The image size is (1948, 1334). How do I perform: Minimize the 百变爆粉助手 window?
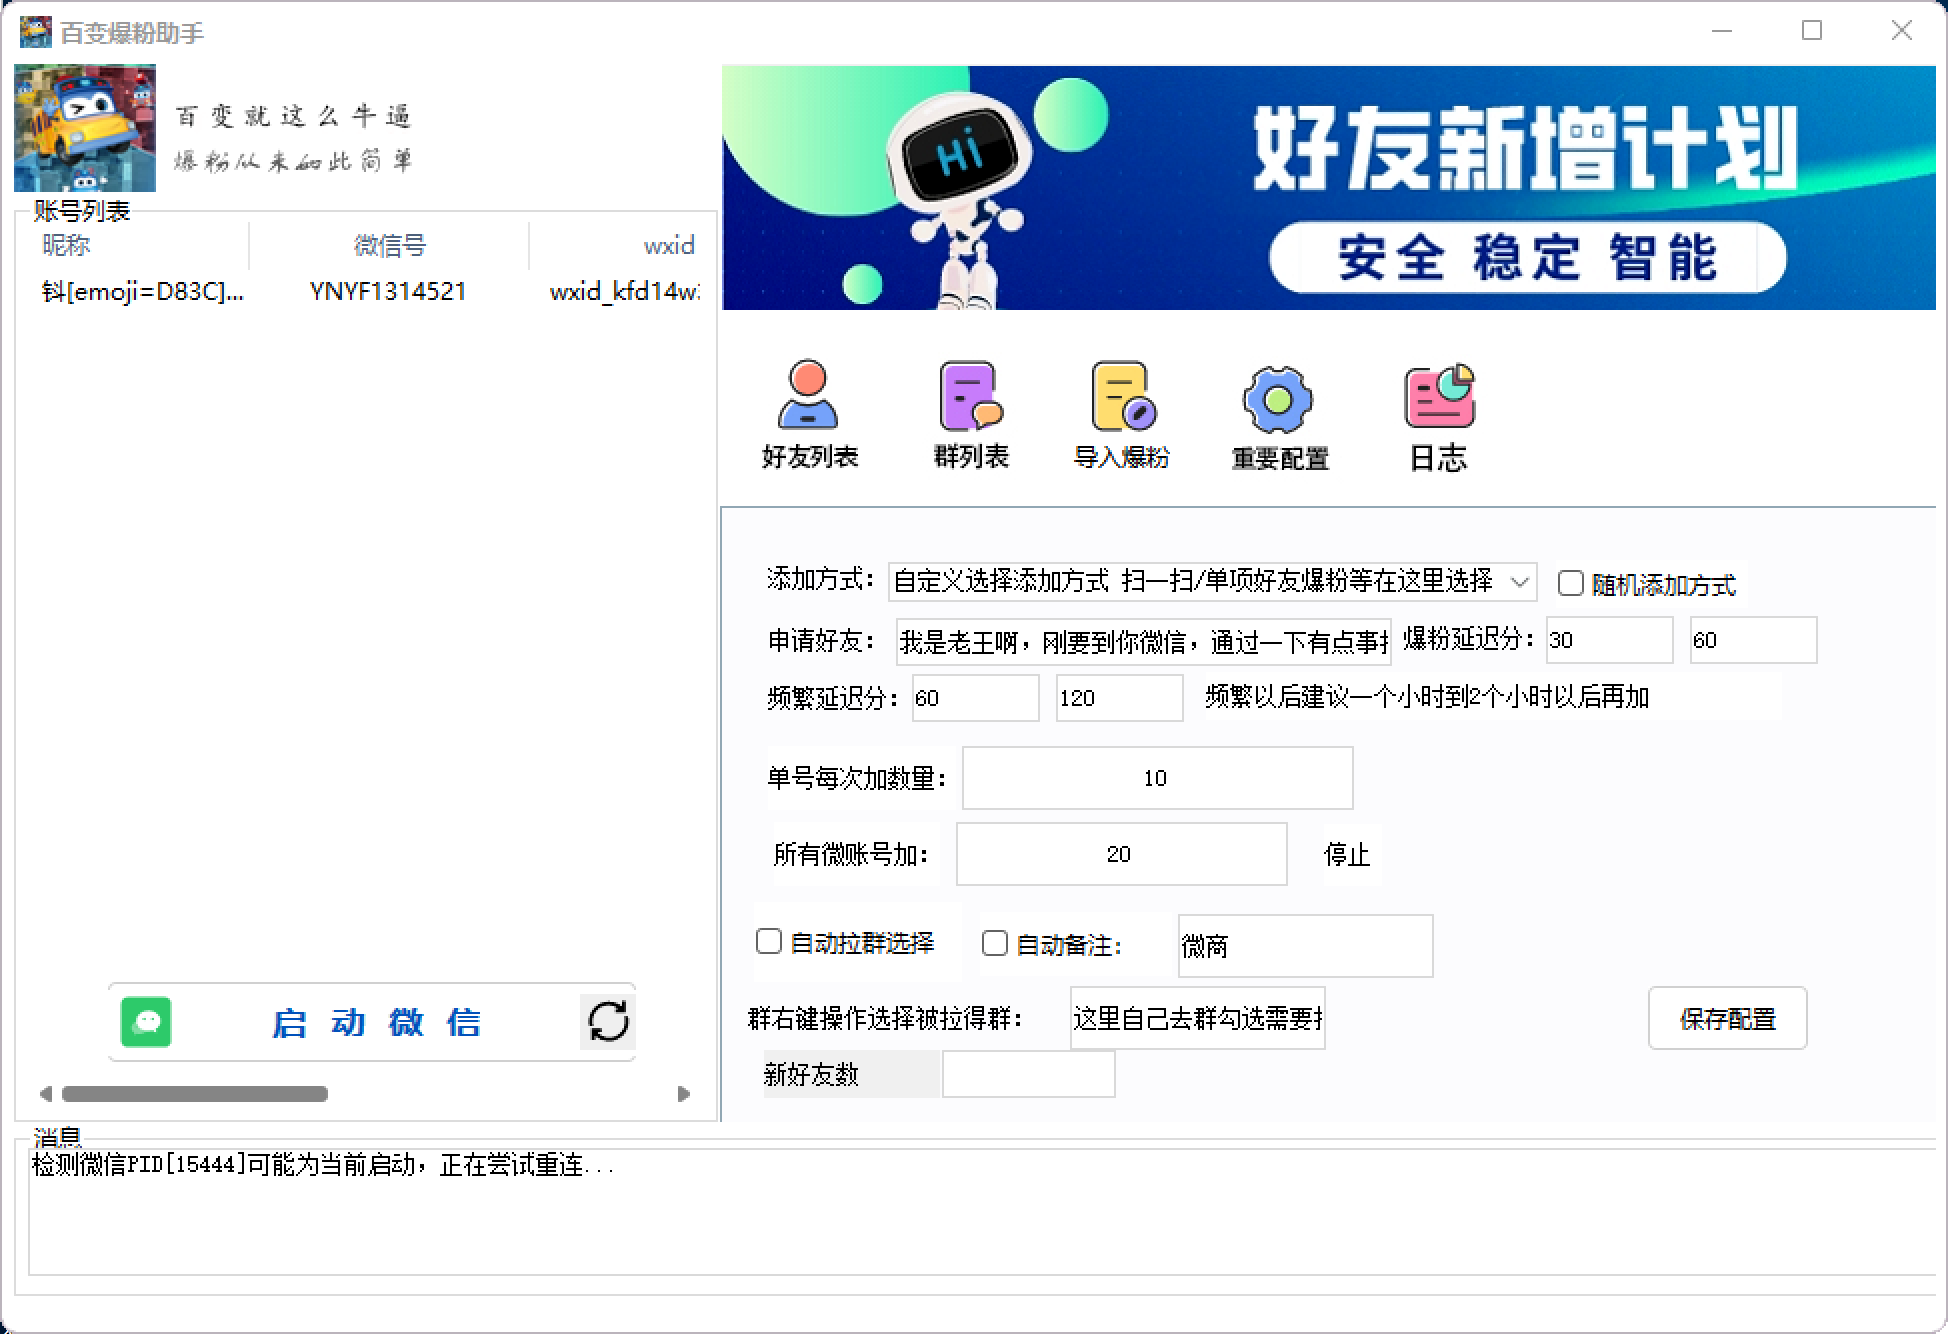click(1722, 31)
